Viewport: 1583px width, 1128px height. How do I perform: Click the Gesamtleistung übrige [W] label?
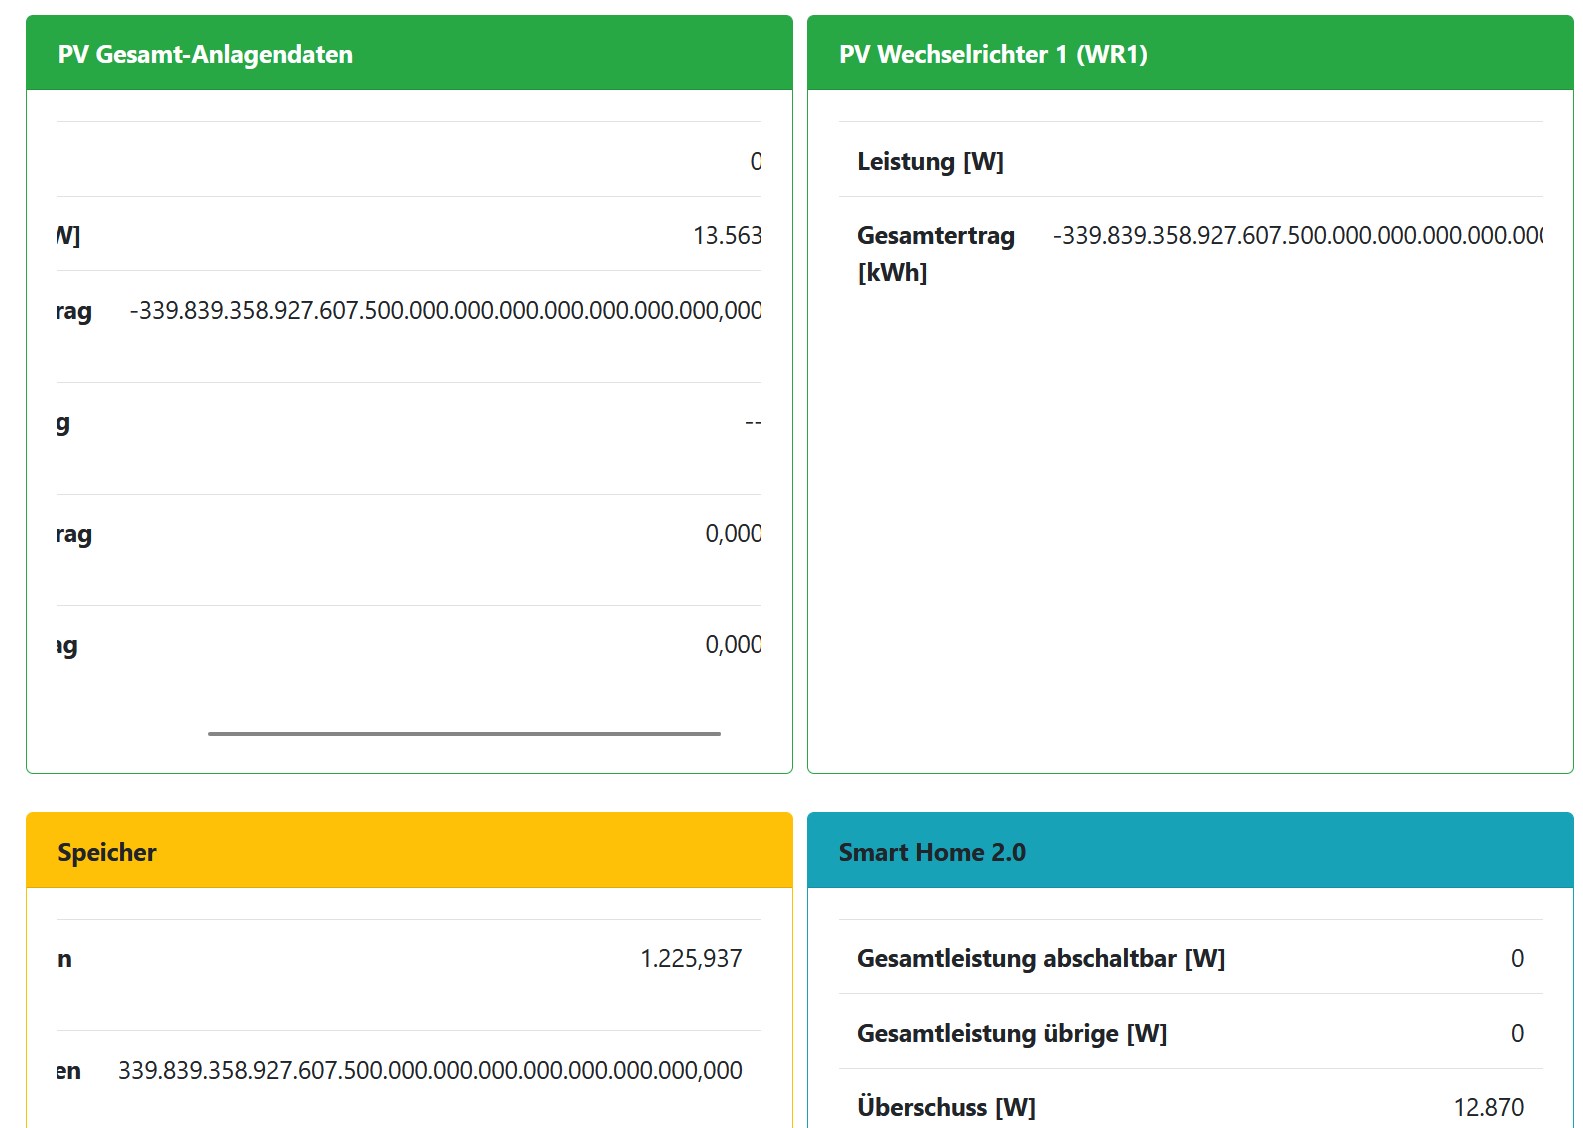1011,1034
